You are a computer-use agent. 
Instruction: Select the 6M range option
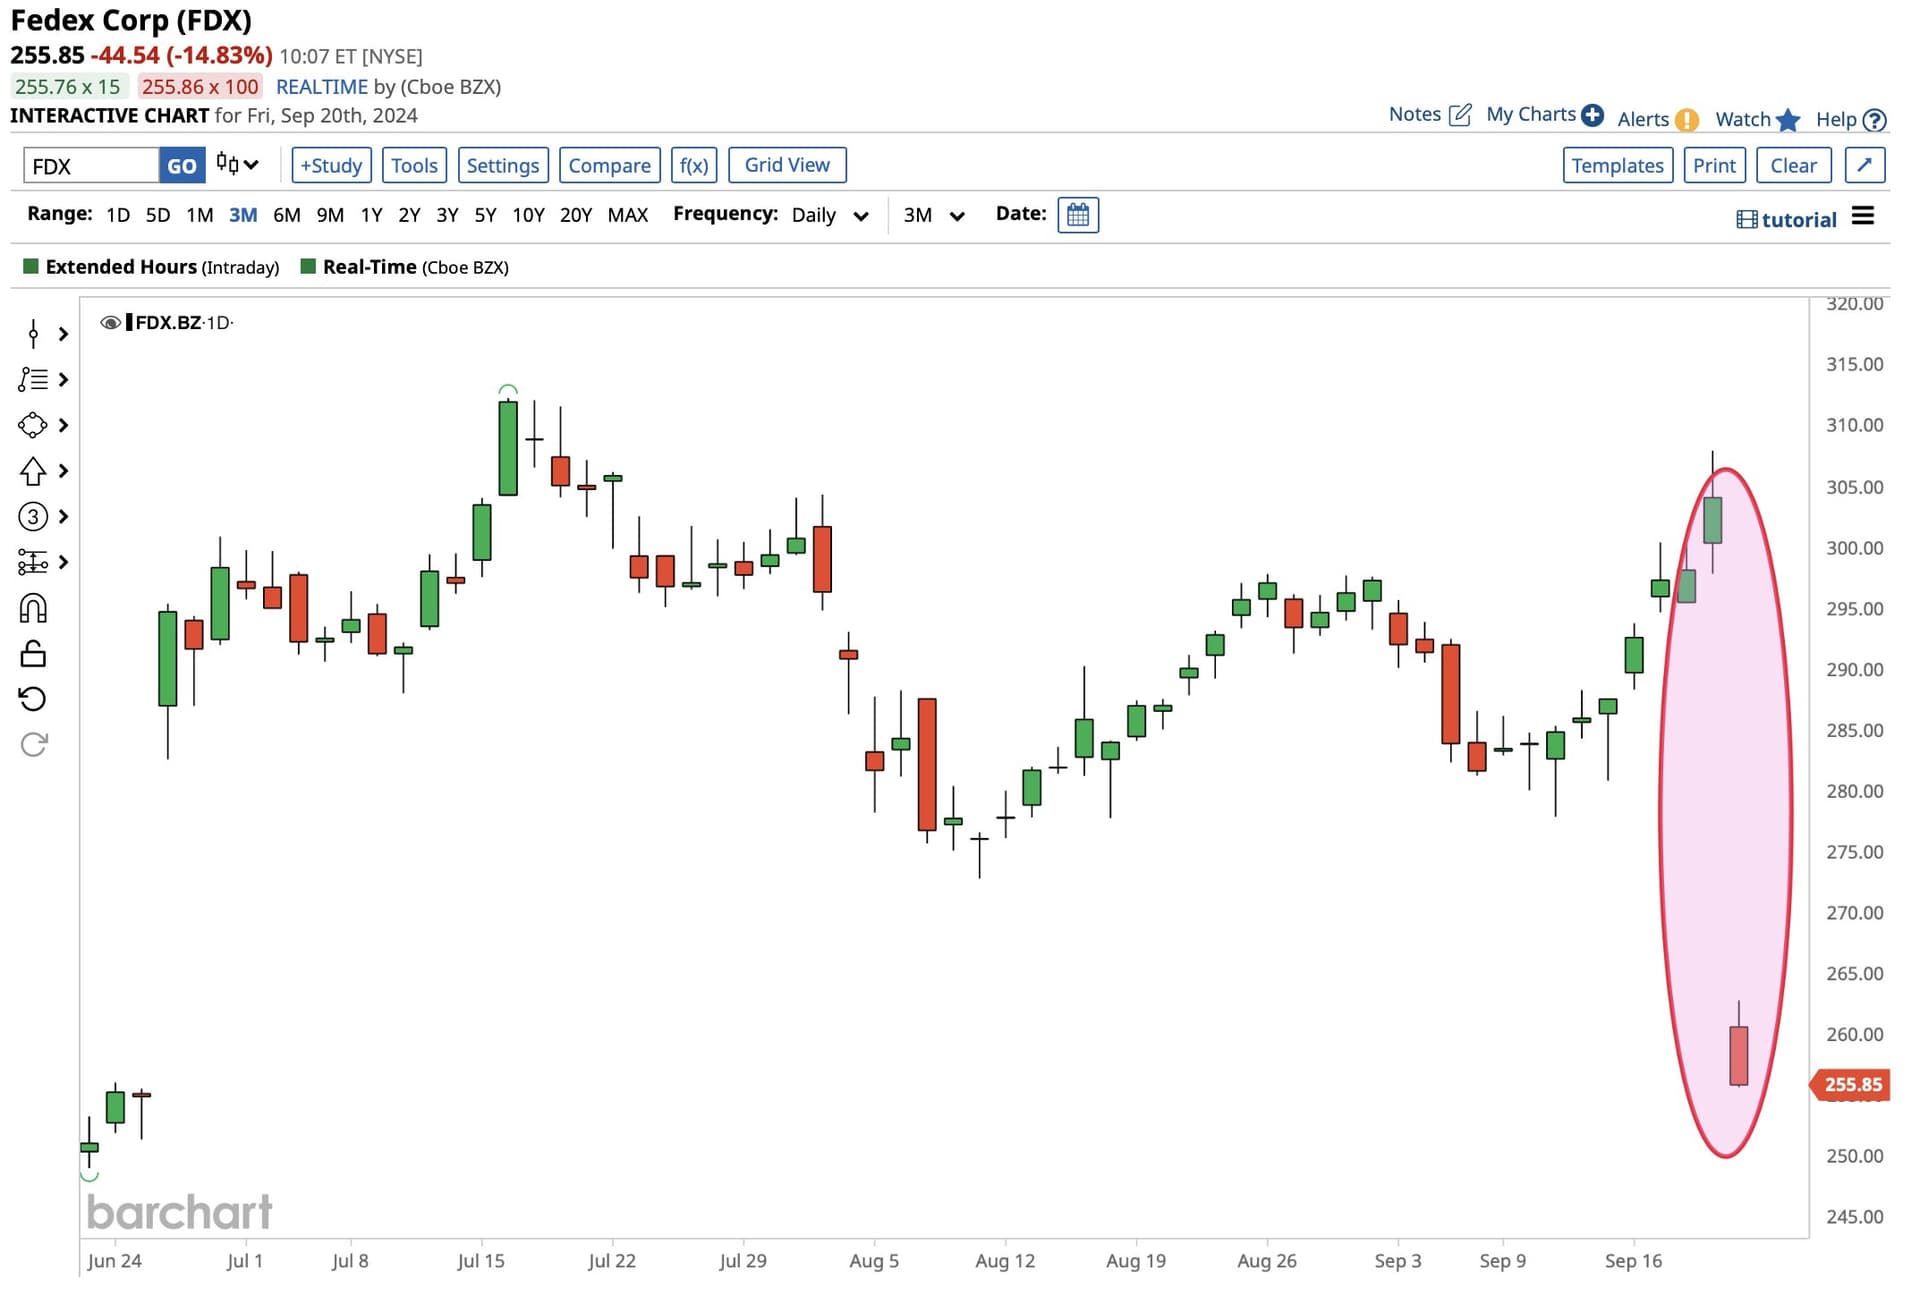(287, 215)
